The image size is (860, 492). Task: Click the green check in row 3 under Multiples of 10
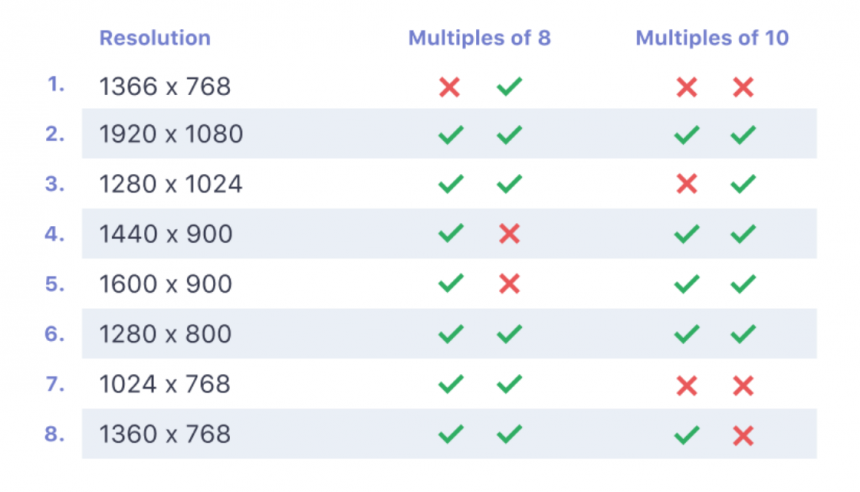pos(743,184)
